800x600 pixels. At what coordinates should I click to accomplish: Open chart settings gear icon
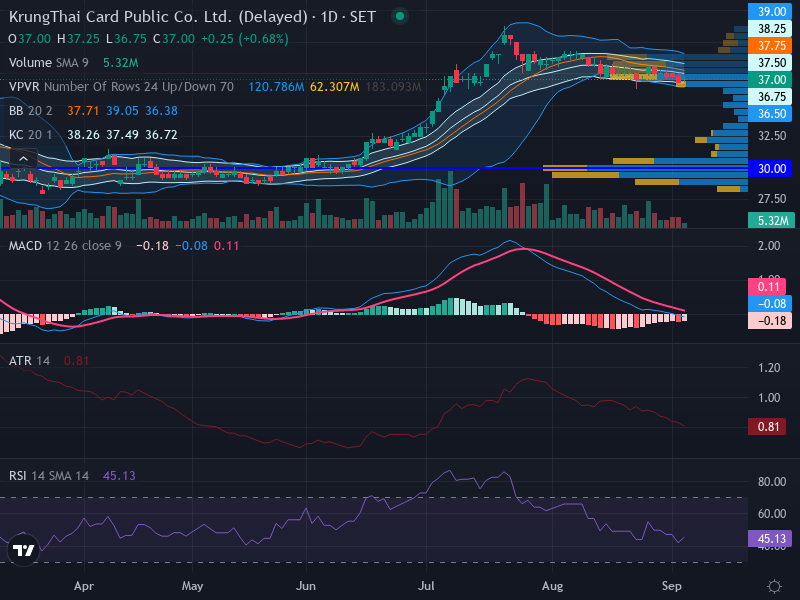774,586
